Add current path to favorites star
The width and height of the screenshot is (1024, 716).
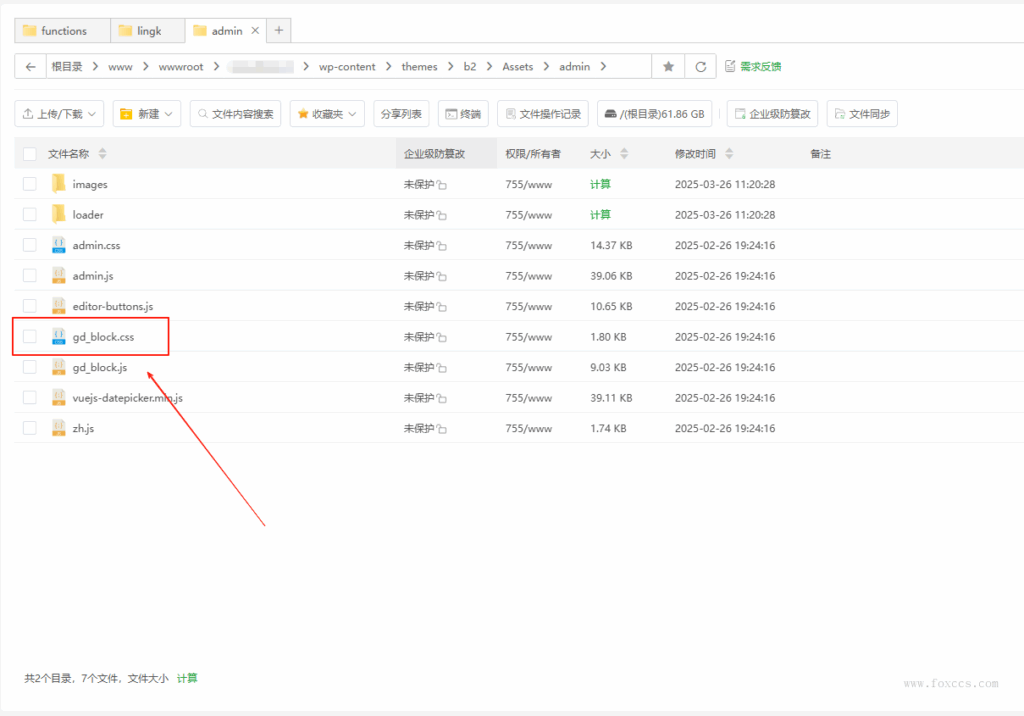[x=668, y=67]
